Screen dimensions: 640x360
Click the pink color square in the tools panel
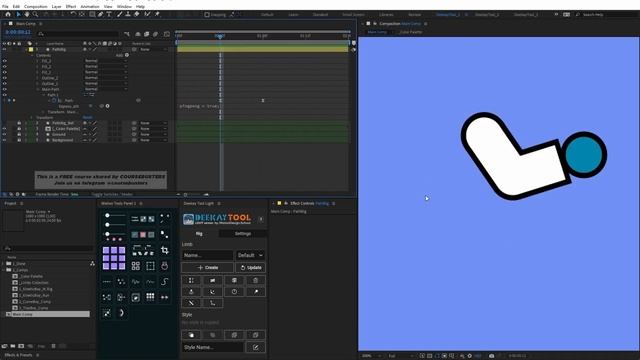click(x=143, y=235)
